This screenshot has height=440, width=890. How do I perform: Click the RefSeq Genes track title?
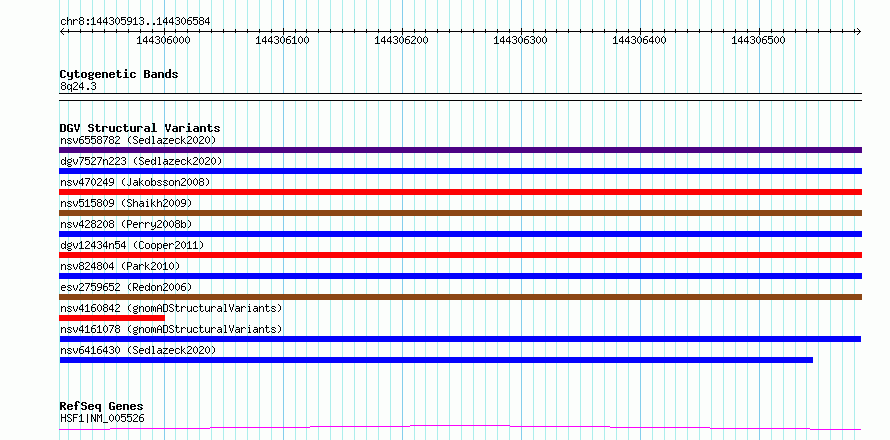pos(101,407)
